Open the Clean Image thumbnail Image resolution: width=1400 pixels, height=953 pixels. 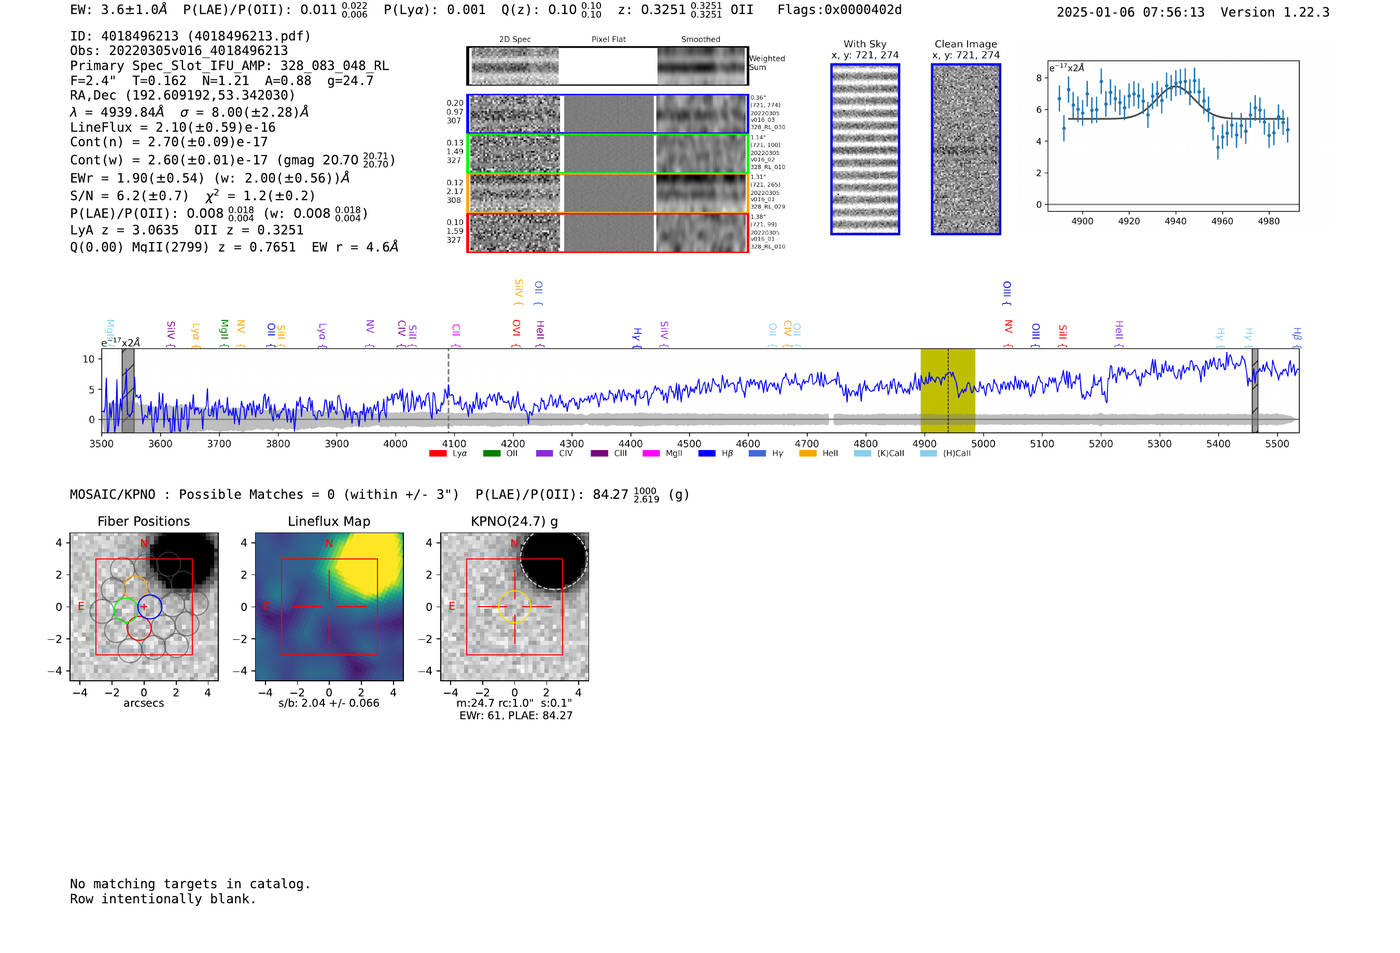(966, 149)
